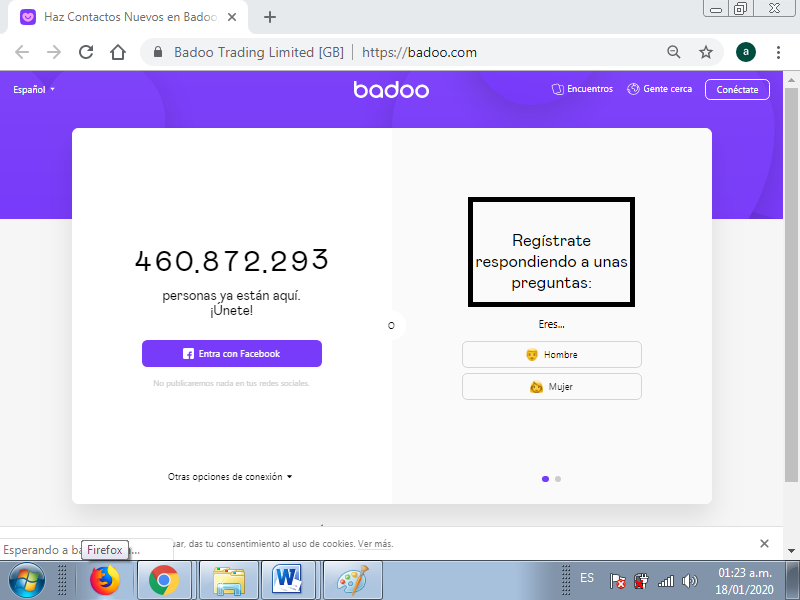Dismiss the cookie notice
800x600 pixels.
764,543
